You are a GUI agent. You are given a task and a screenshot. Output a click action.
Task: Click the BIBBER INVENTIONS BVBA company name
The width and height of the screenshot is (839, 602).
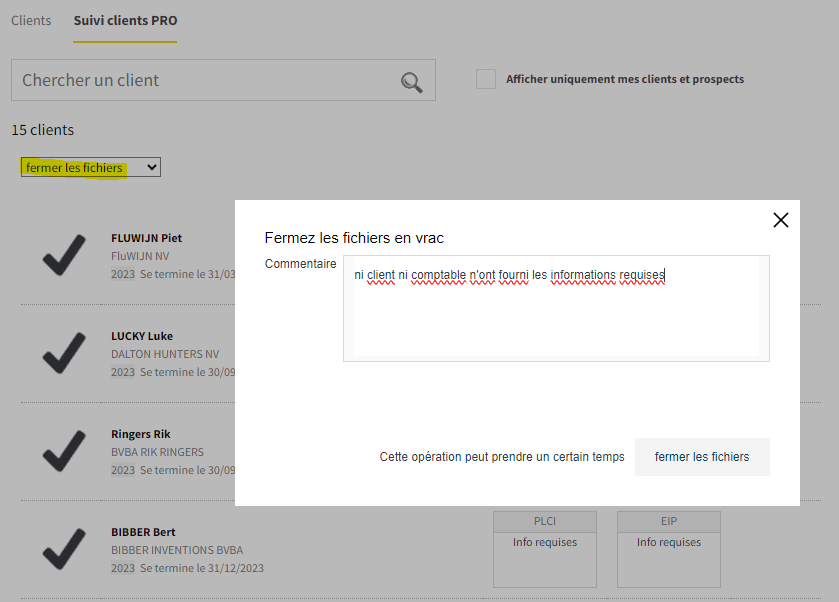tap(177, 550)
